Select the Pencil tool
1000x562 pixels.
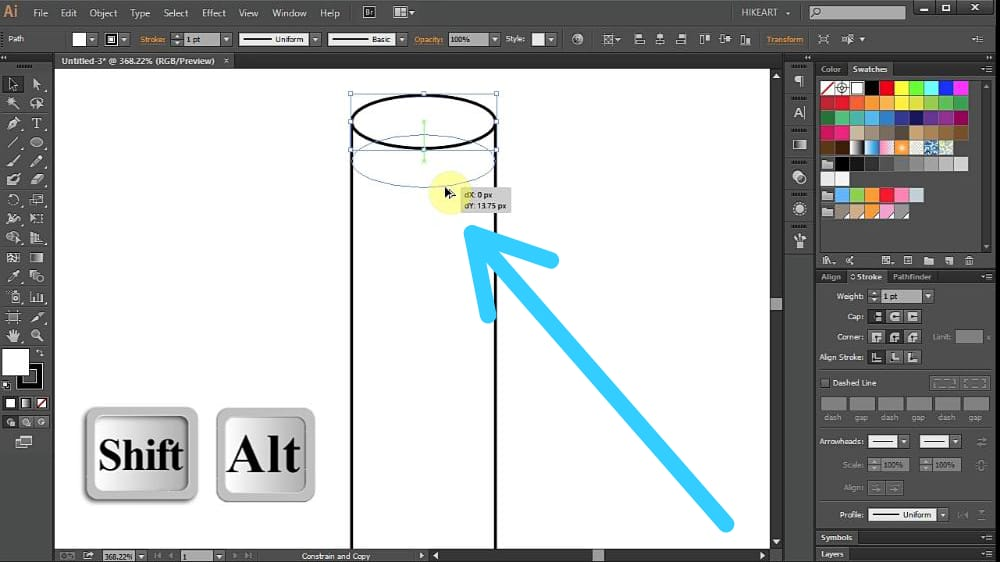[x=36, y=161]
